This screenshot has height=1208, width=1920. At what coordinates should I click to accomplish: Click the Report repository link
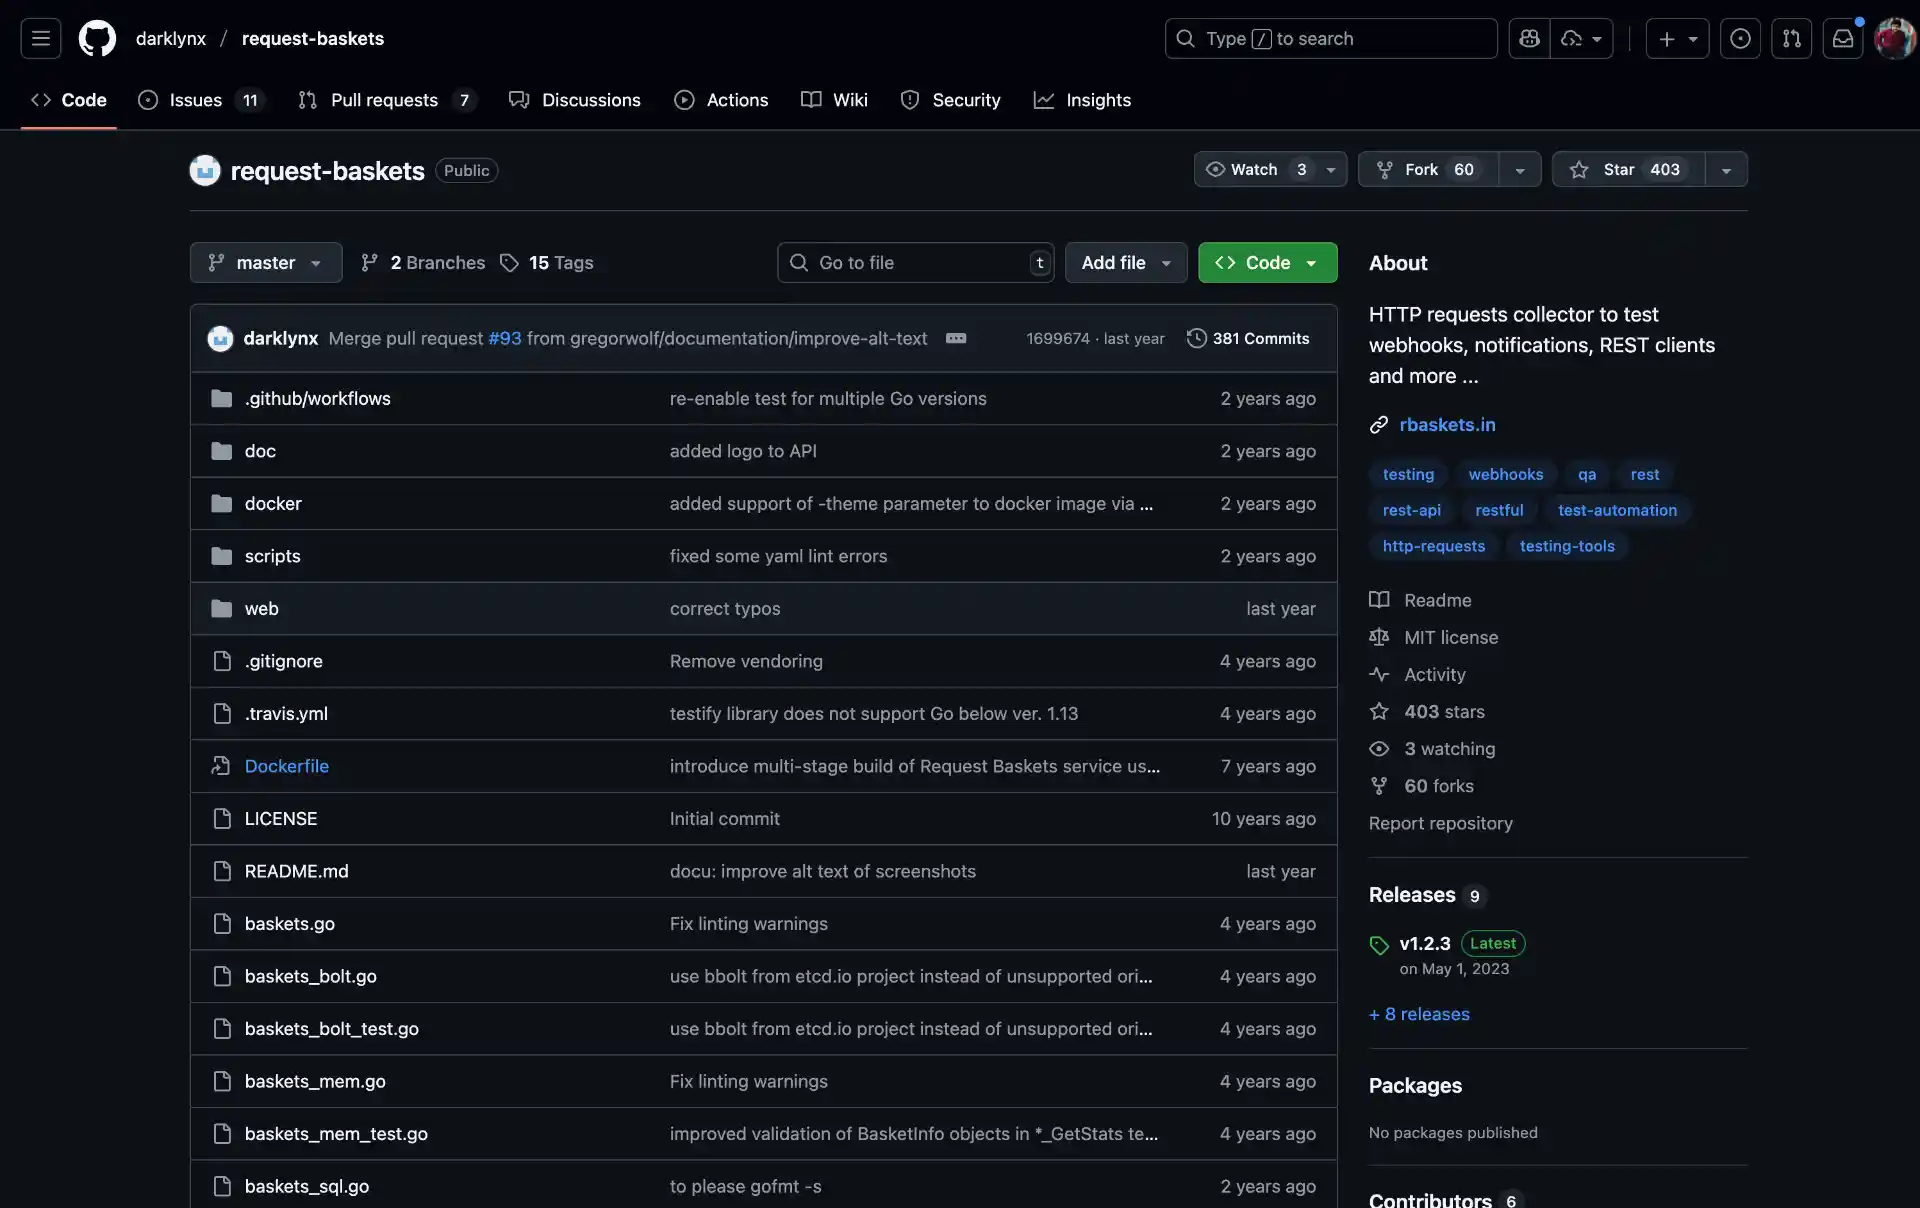1440,823
